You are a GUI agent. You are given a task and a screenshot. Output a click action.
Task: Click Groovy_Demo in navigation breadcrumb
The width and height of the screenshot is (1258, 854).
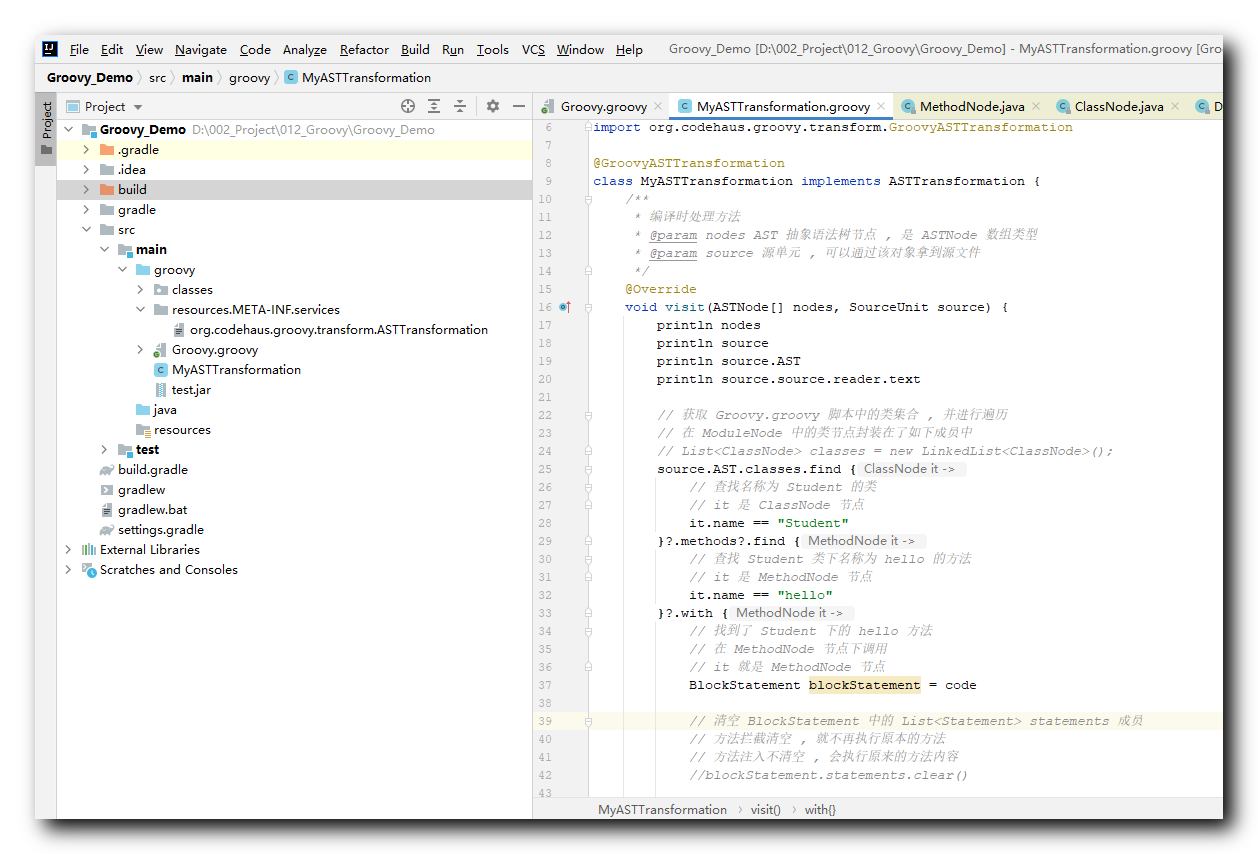[x=90, y=77]
